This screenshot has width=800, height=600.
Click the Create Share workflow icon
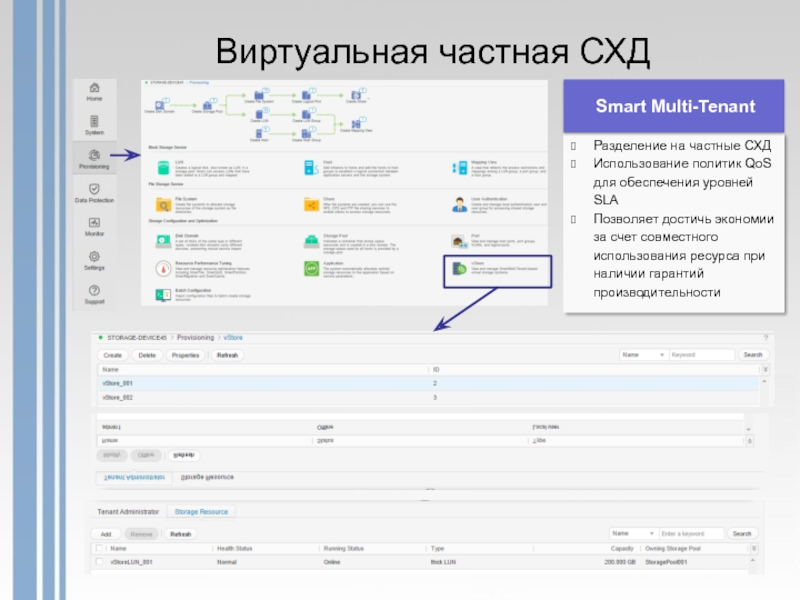point(356,95)
